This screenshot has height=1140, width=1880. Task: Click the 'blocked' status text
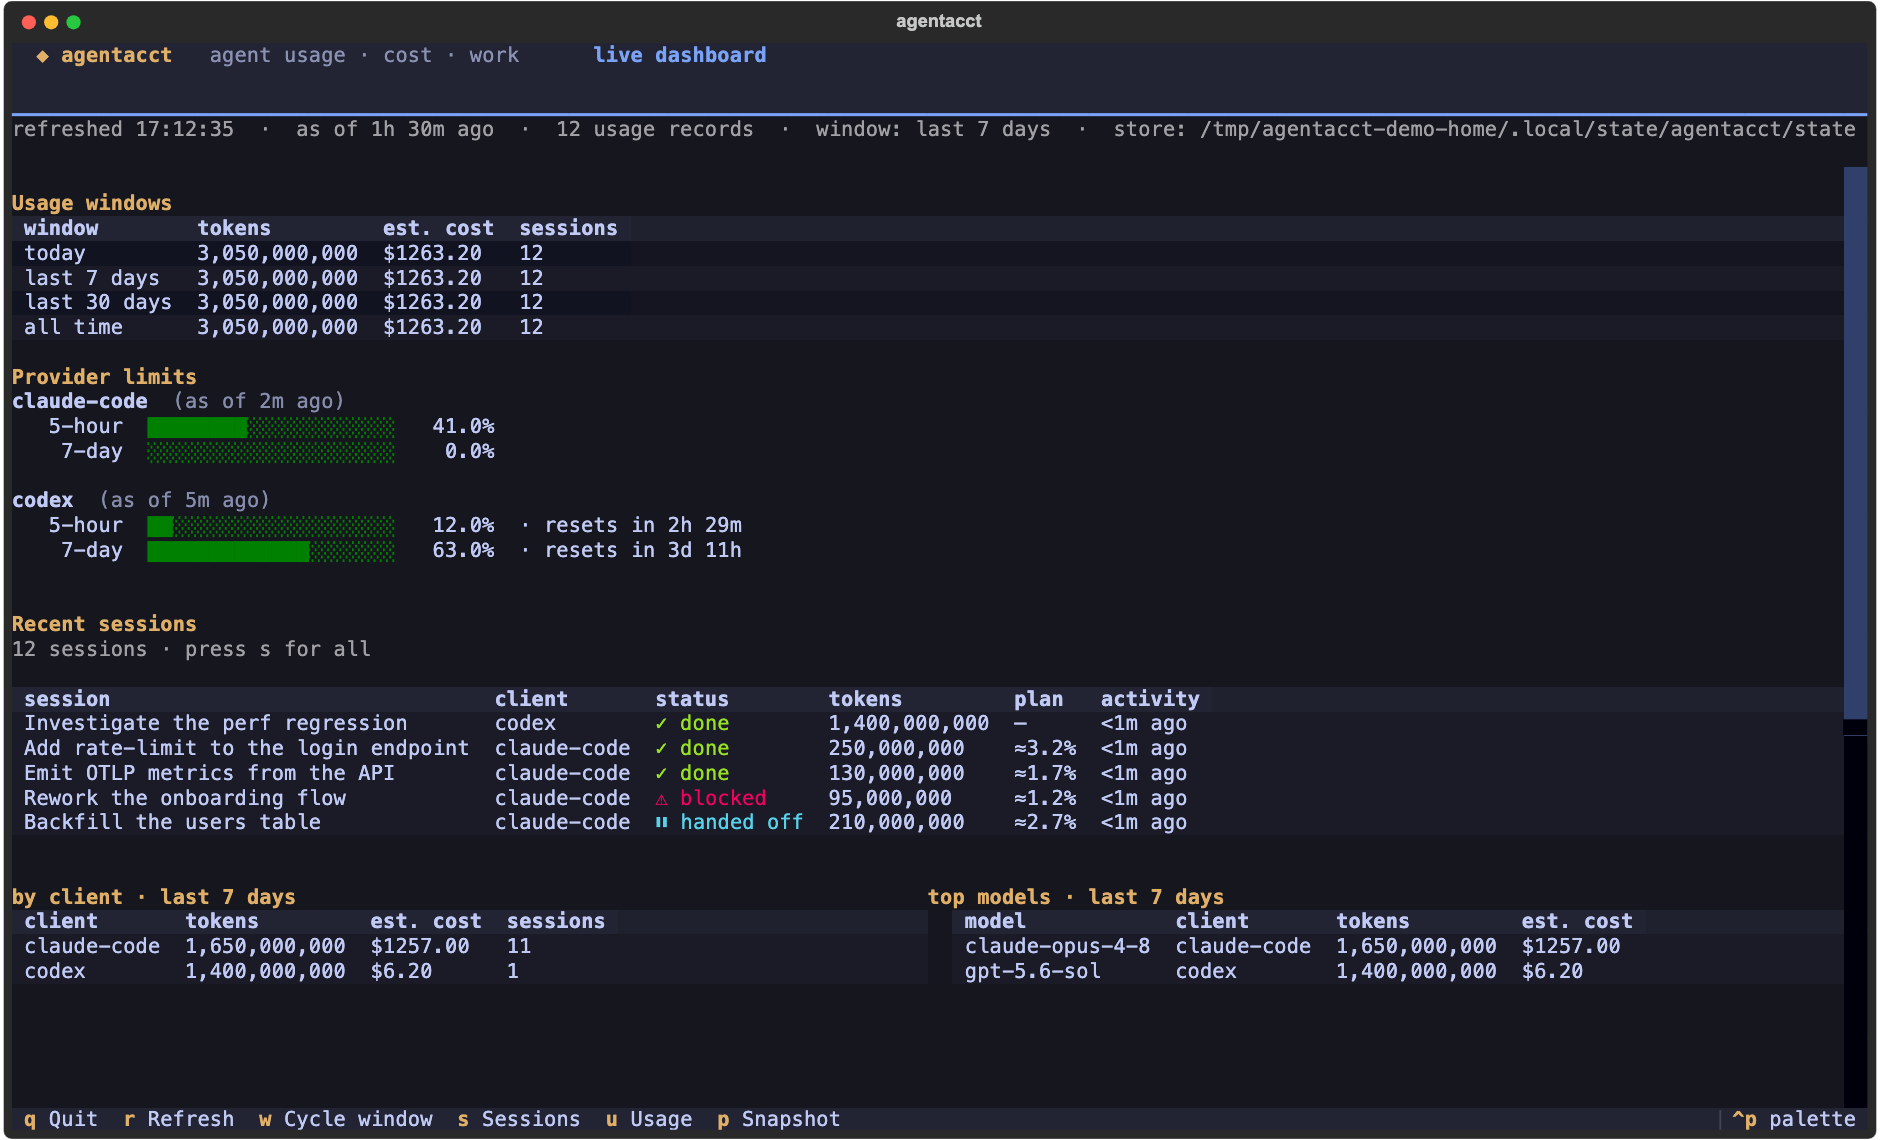pyautogui.click(x=723, y=799)
